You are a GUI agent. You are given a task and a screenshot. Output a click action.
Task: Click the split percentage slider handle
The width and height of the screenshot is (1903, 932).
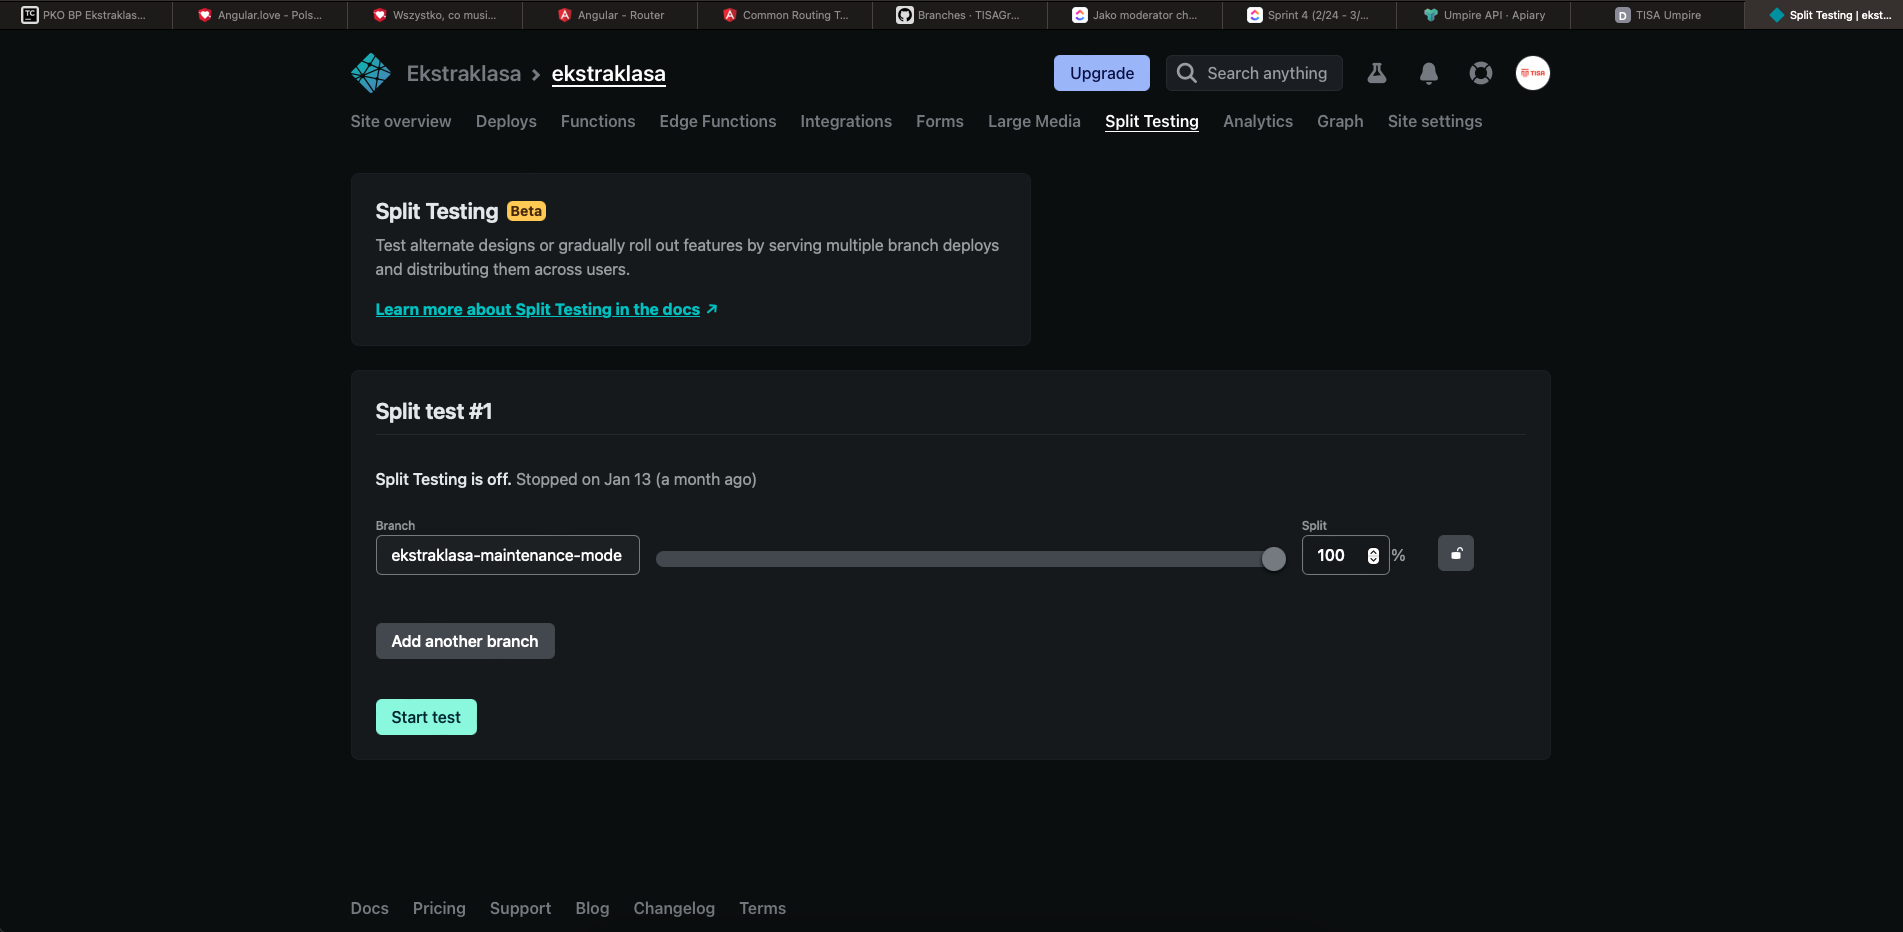coord(1273,559)
